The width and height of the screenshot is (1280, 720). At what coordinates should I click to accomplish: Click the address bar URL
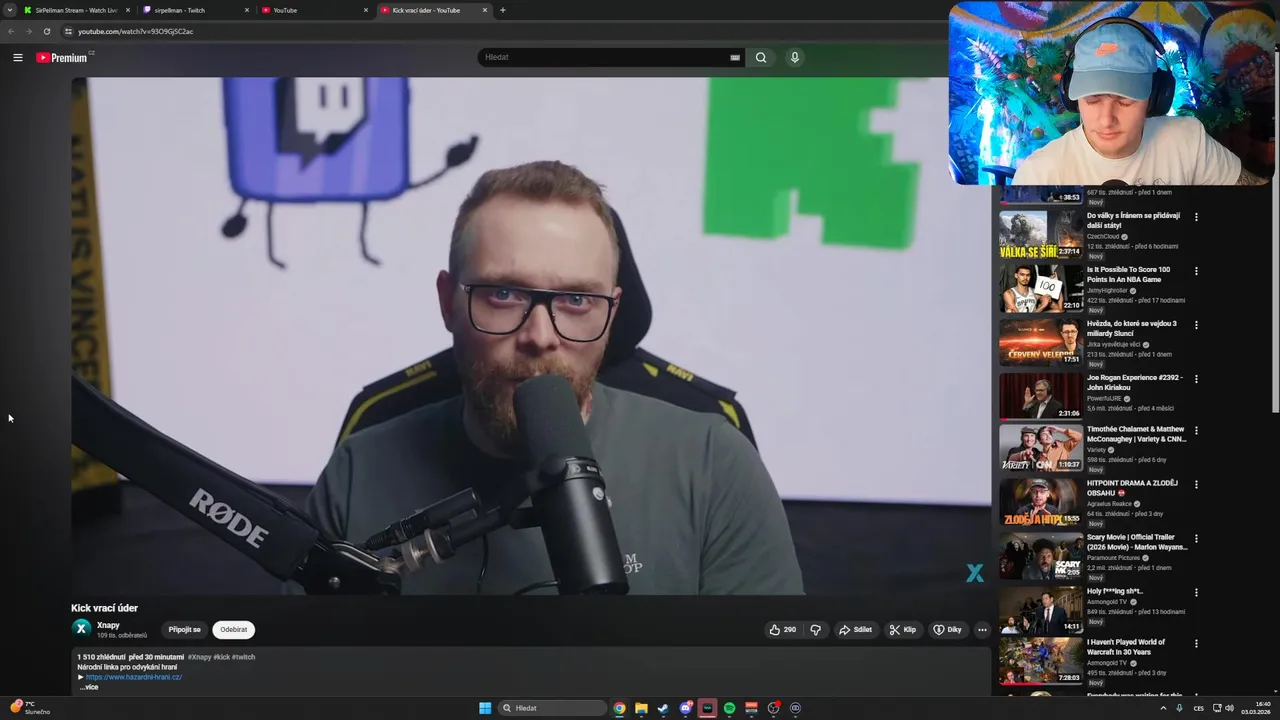coord(136,31)
